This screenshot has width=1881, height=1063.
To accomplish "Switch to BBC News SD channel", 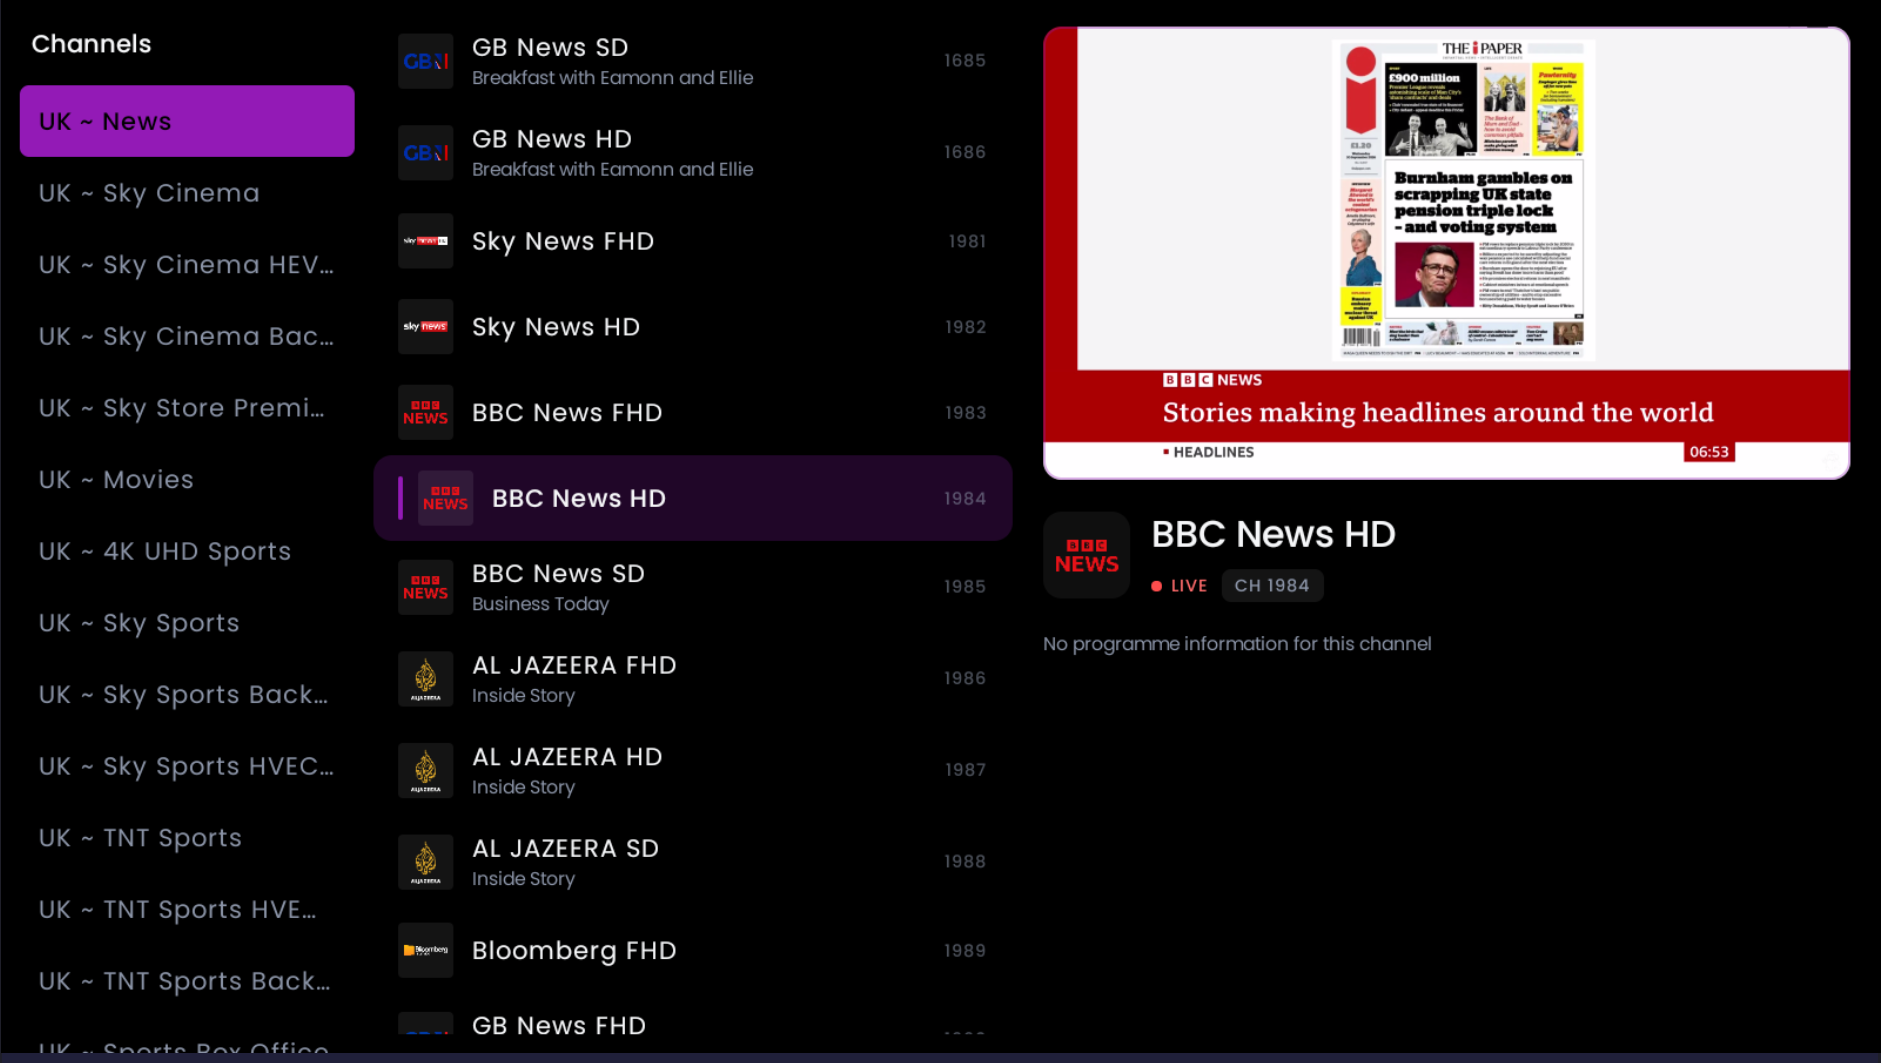I will (x=693, y=587).
